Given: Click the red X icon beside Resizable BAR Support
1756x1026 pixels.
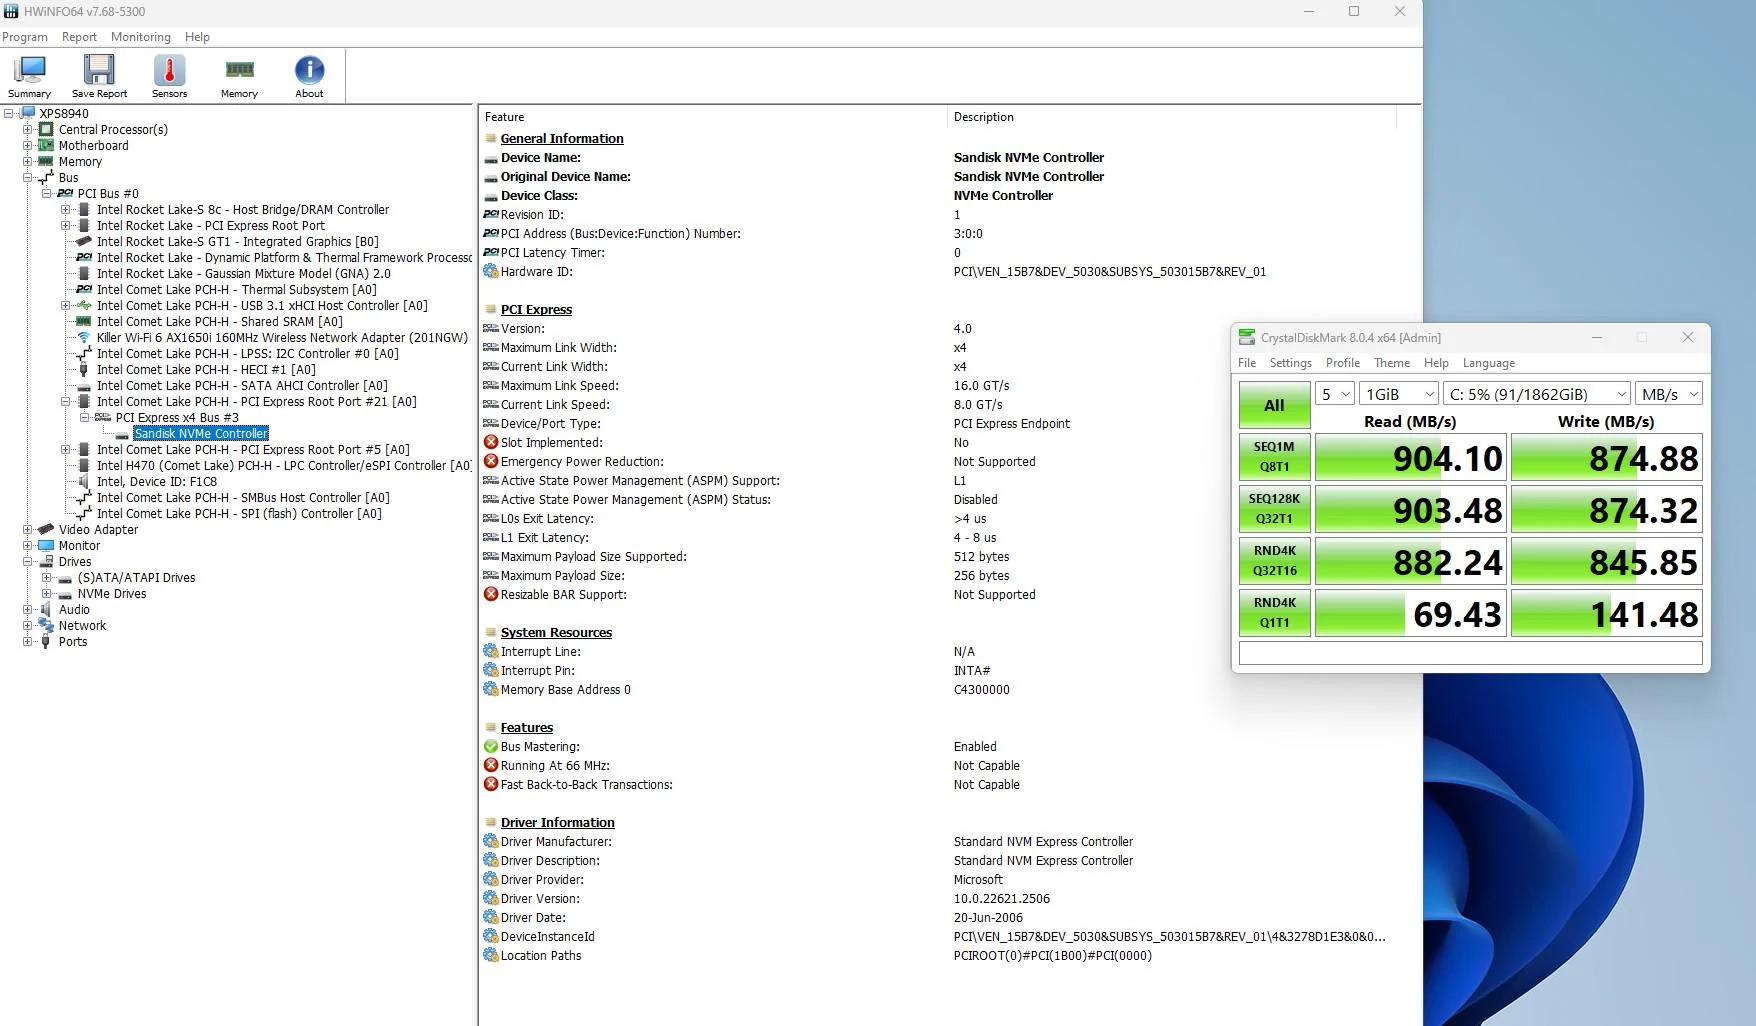Looking at the screenshot, I should pyautogui.click(x=491, y=594).
